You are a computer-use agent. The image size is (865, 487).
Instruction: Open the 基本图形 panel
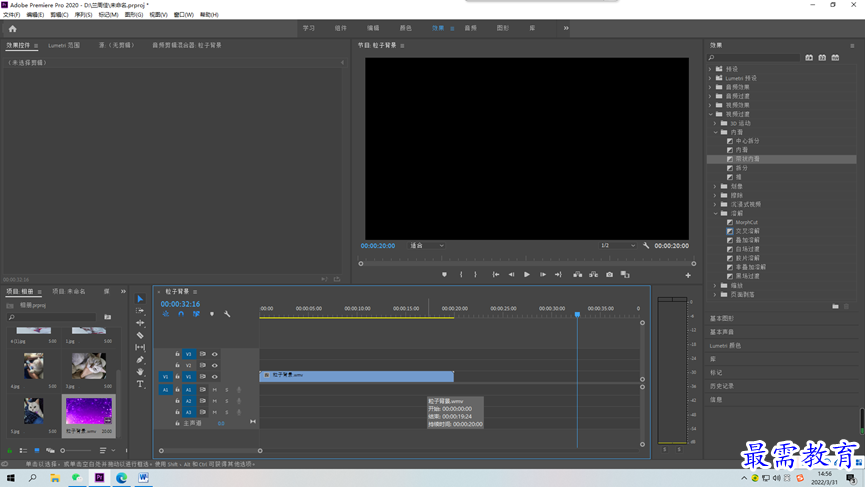coord(722,318)
